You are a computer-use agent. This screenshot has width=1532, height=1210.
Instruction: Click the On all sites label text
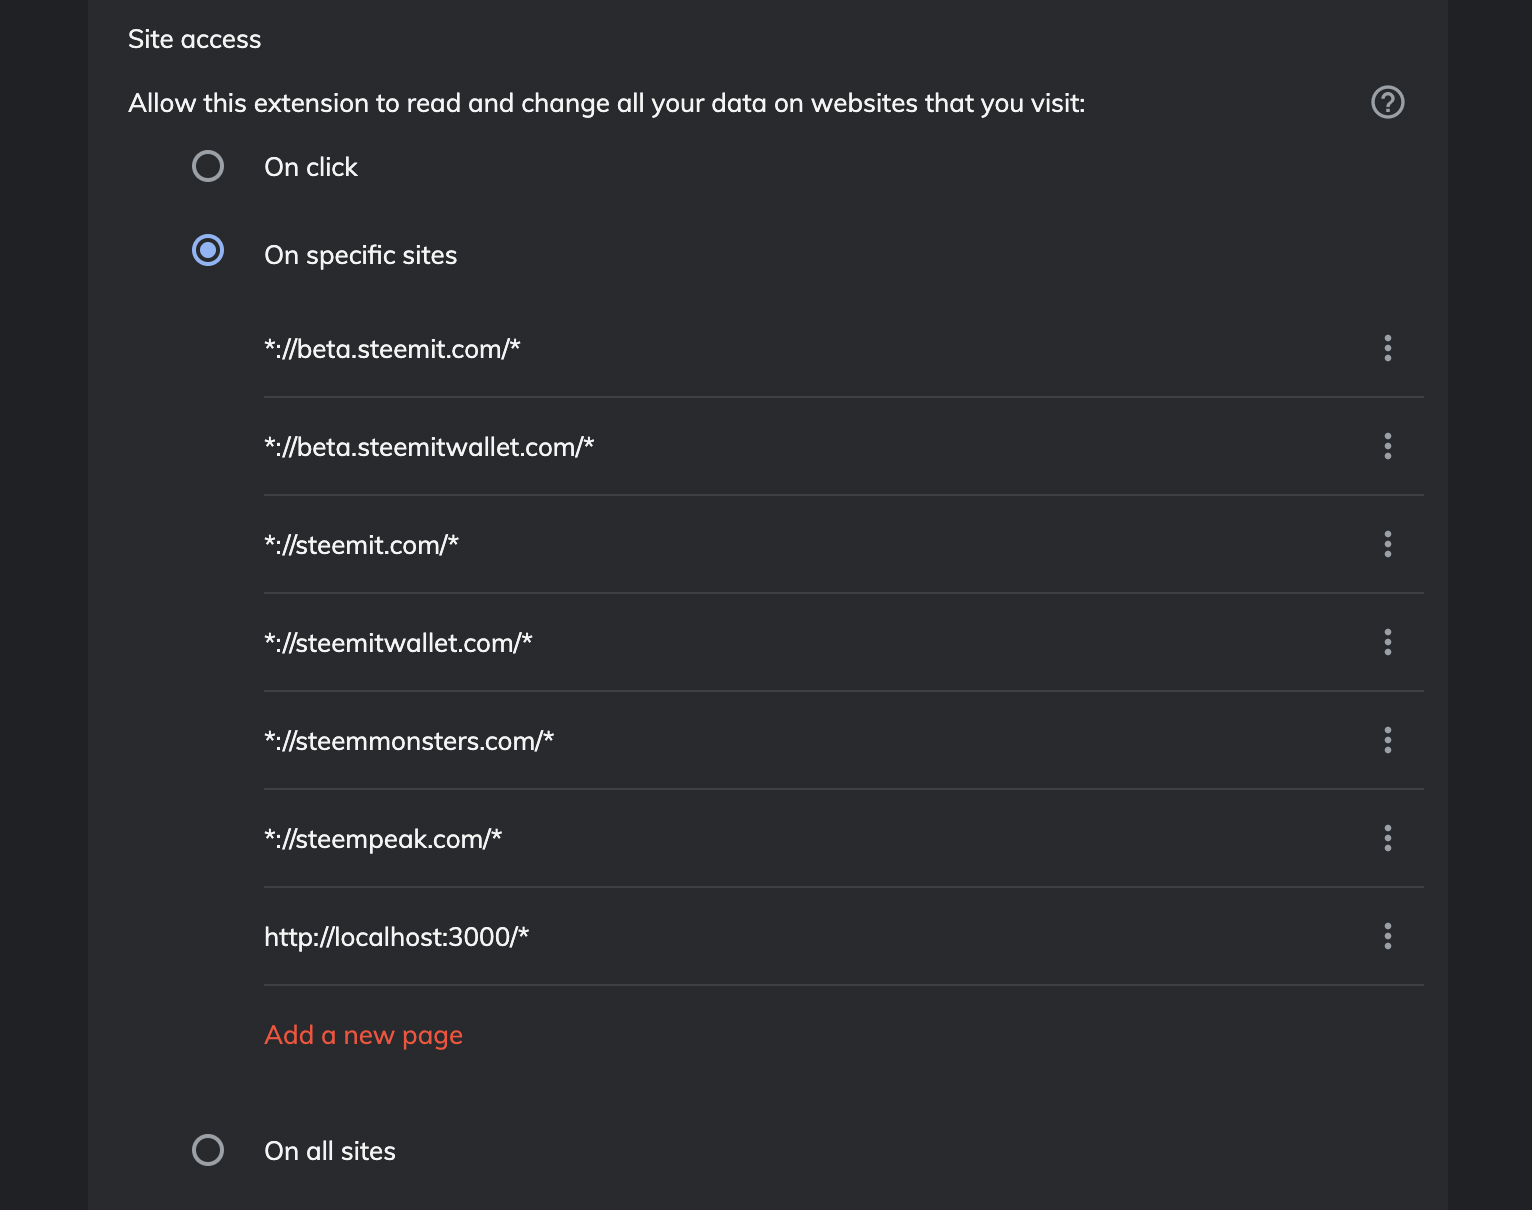point(330,1151)
